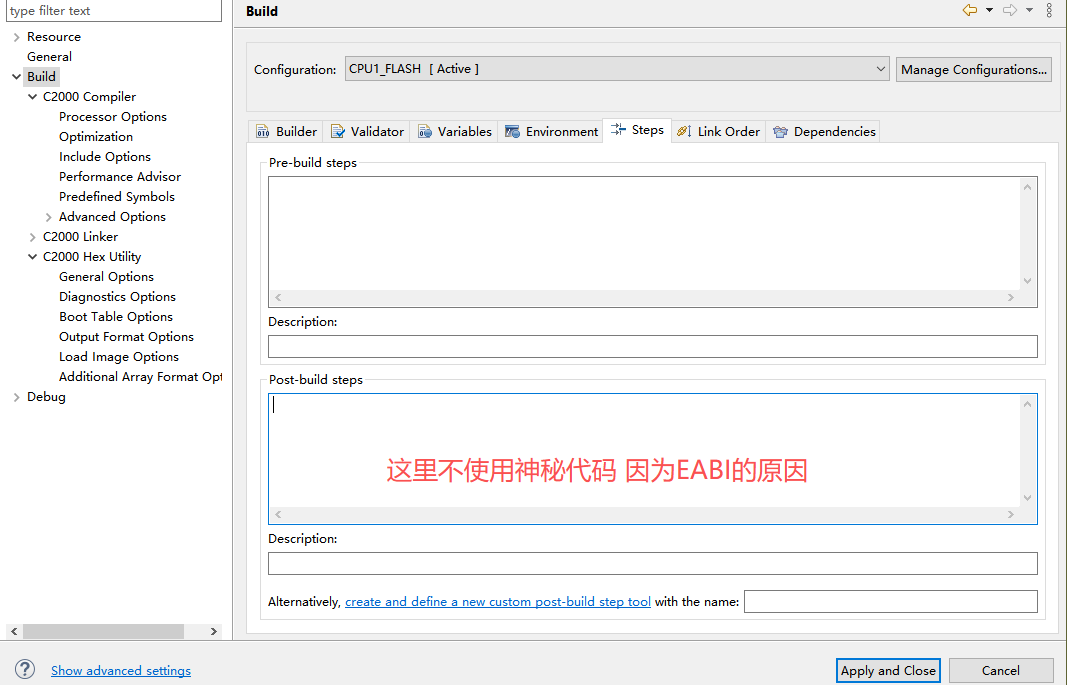Select Include Options
1067x685 pixels.
point(105,156)
